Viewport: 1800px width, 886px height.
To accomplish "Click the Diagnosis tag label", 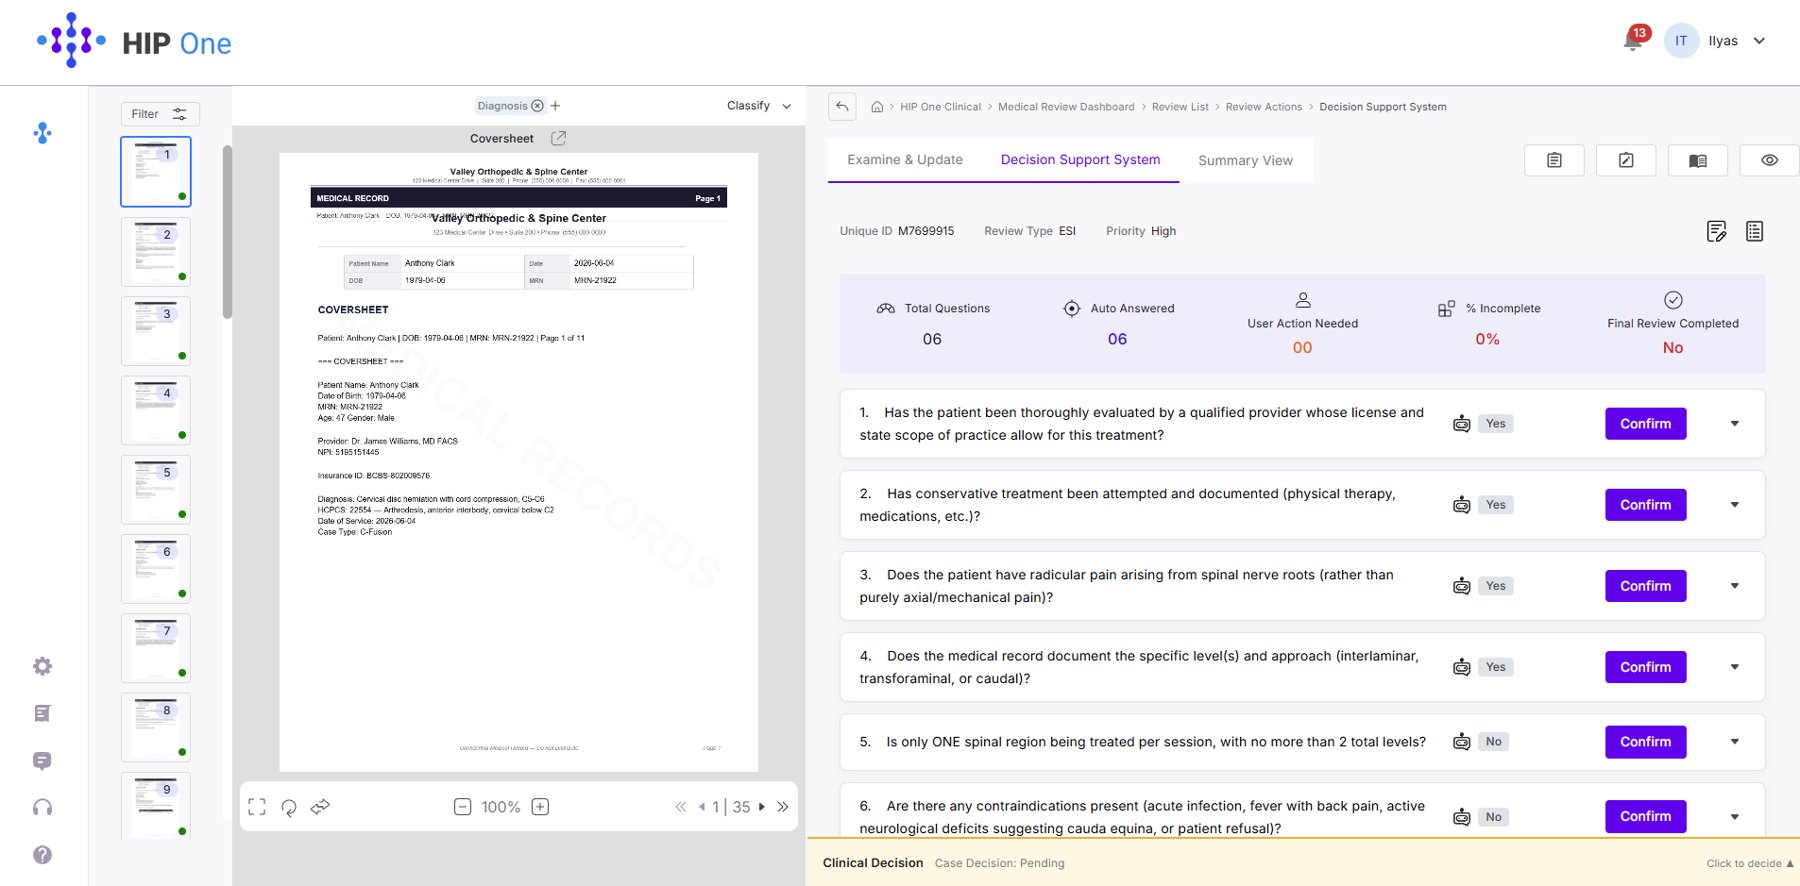I will (502, 106).
